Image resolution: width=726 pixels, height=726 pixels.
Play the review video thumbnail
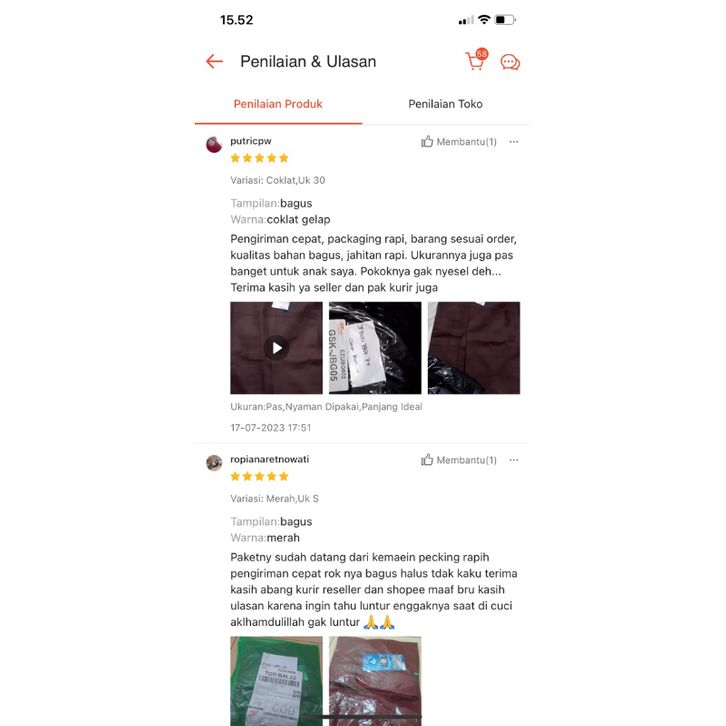pyautogui.click(x=276, y=348)
